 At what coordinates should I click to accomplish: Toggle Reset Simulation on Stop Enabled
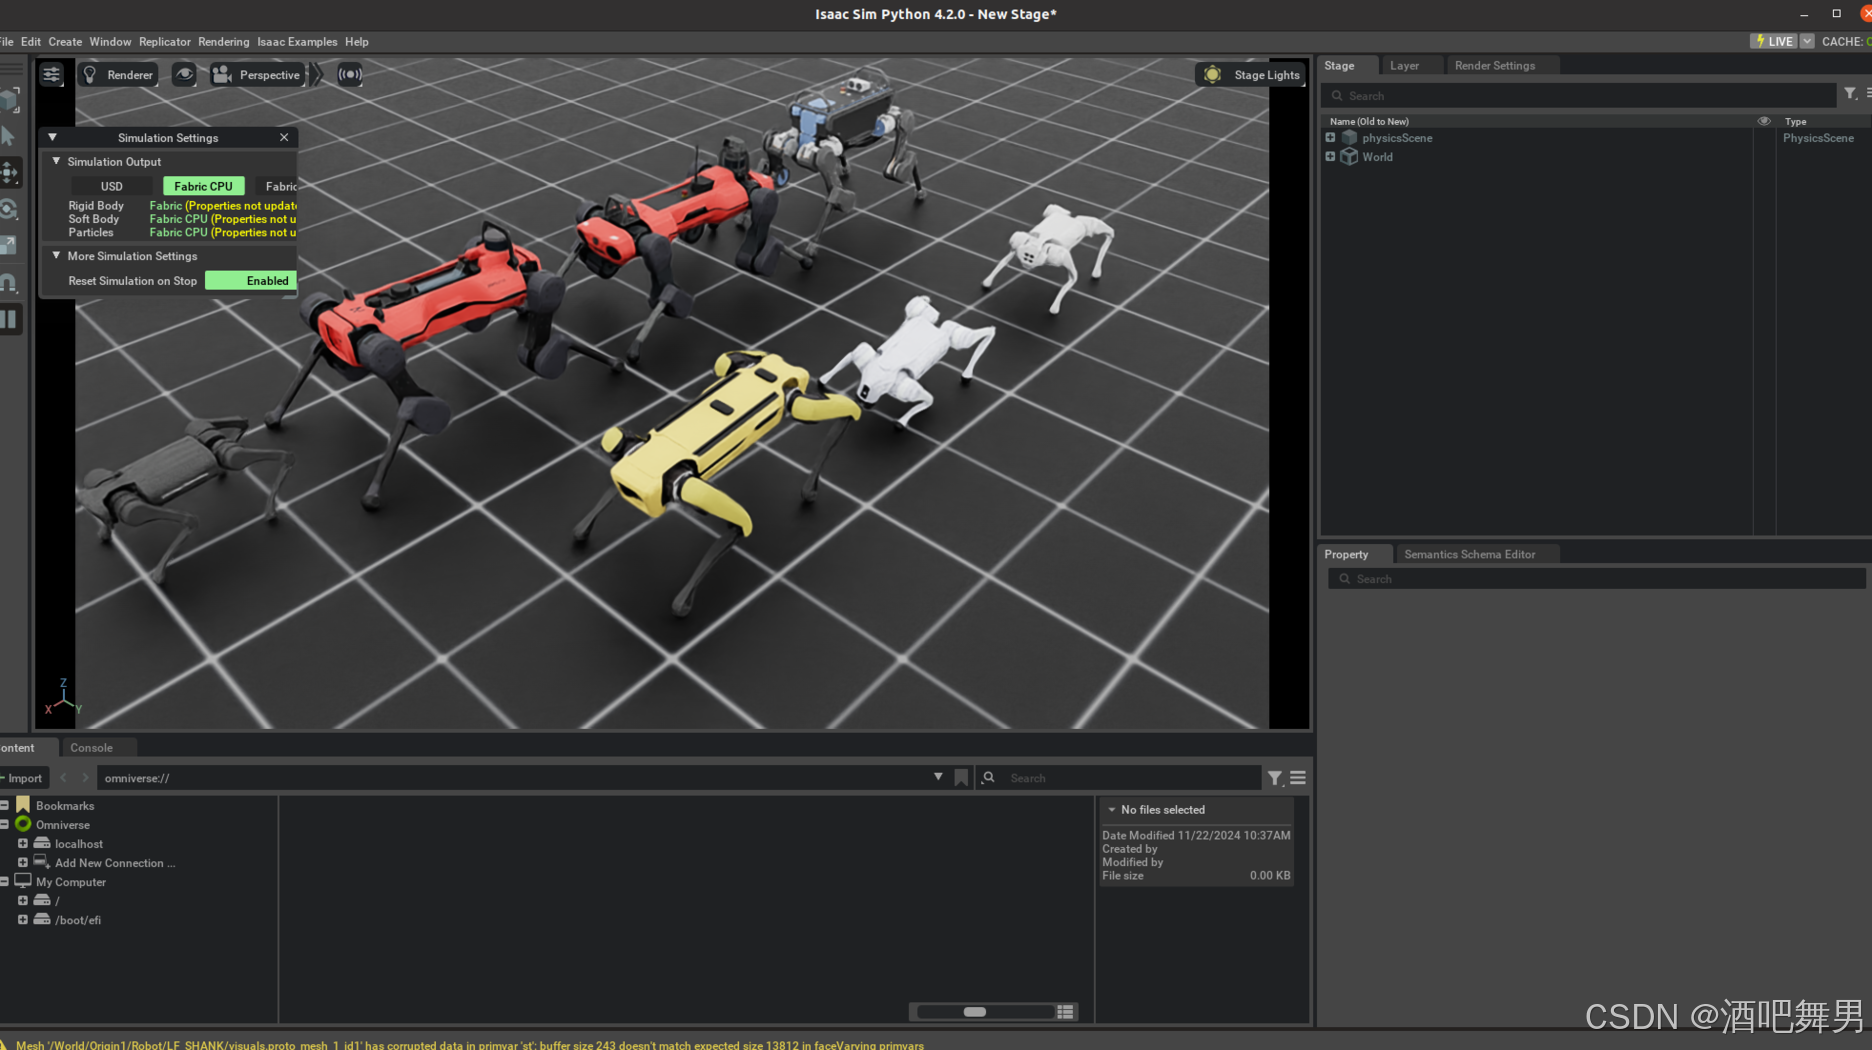pyautogui.click(x=251, y=281)
